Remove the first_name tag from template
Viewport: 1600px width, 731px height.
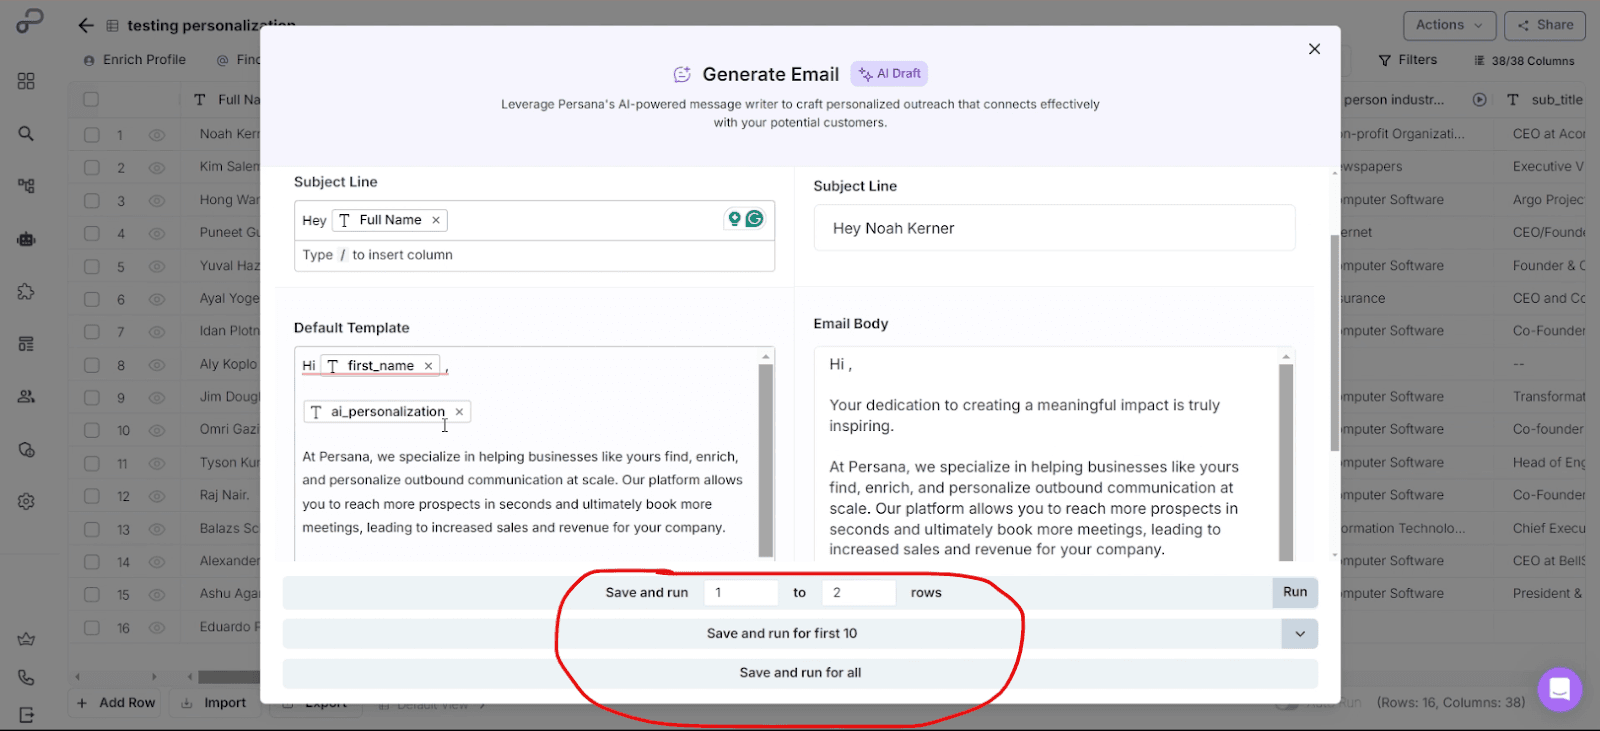[428, 366]
